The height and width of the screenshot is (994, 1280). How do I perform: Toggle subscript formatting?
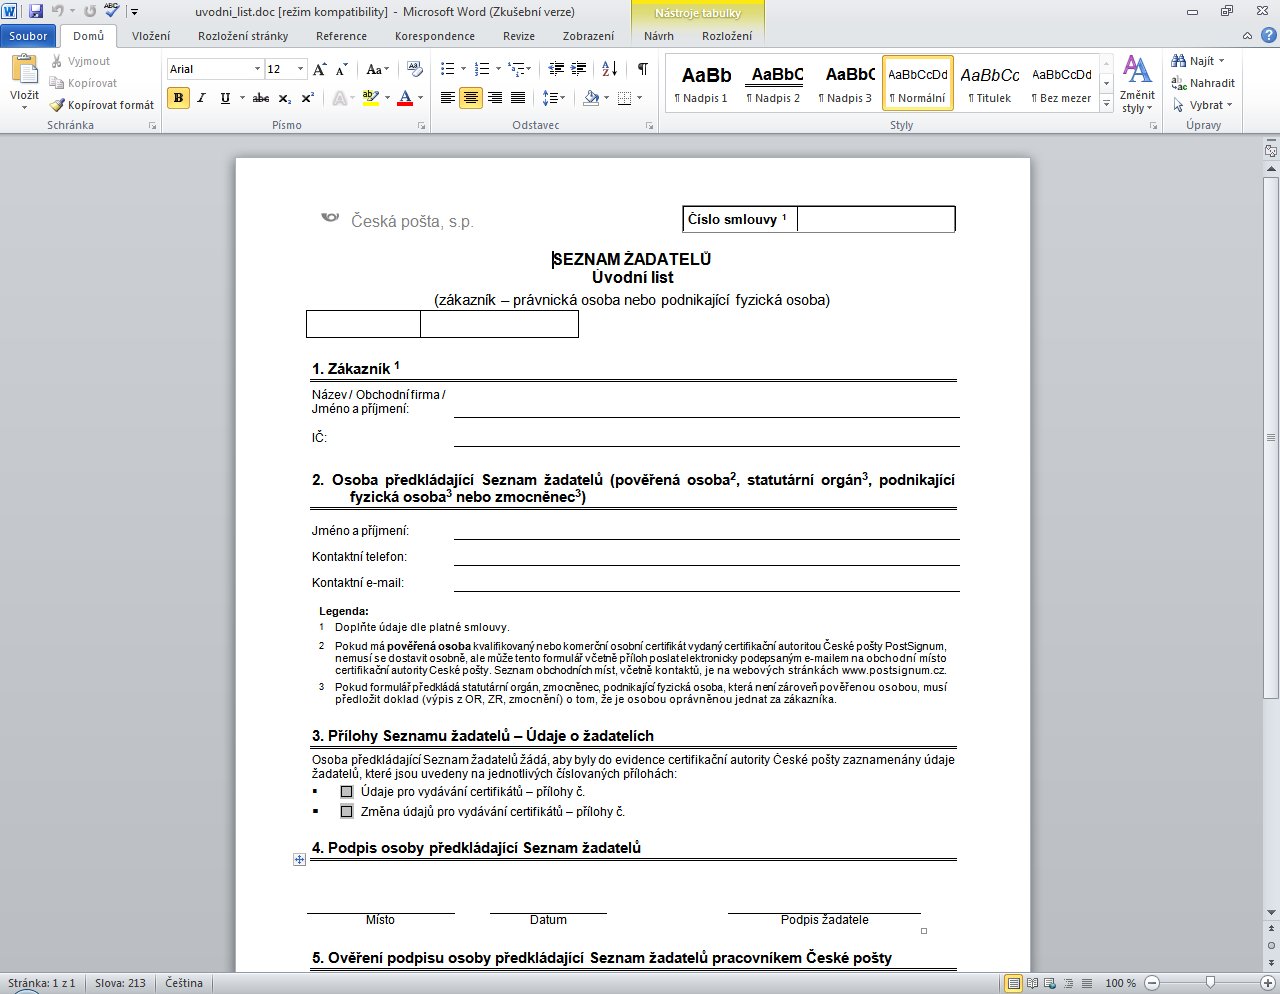[285, 98]
